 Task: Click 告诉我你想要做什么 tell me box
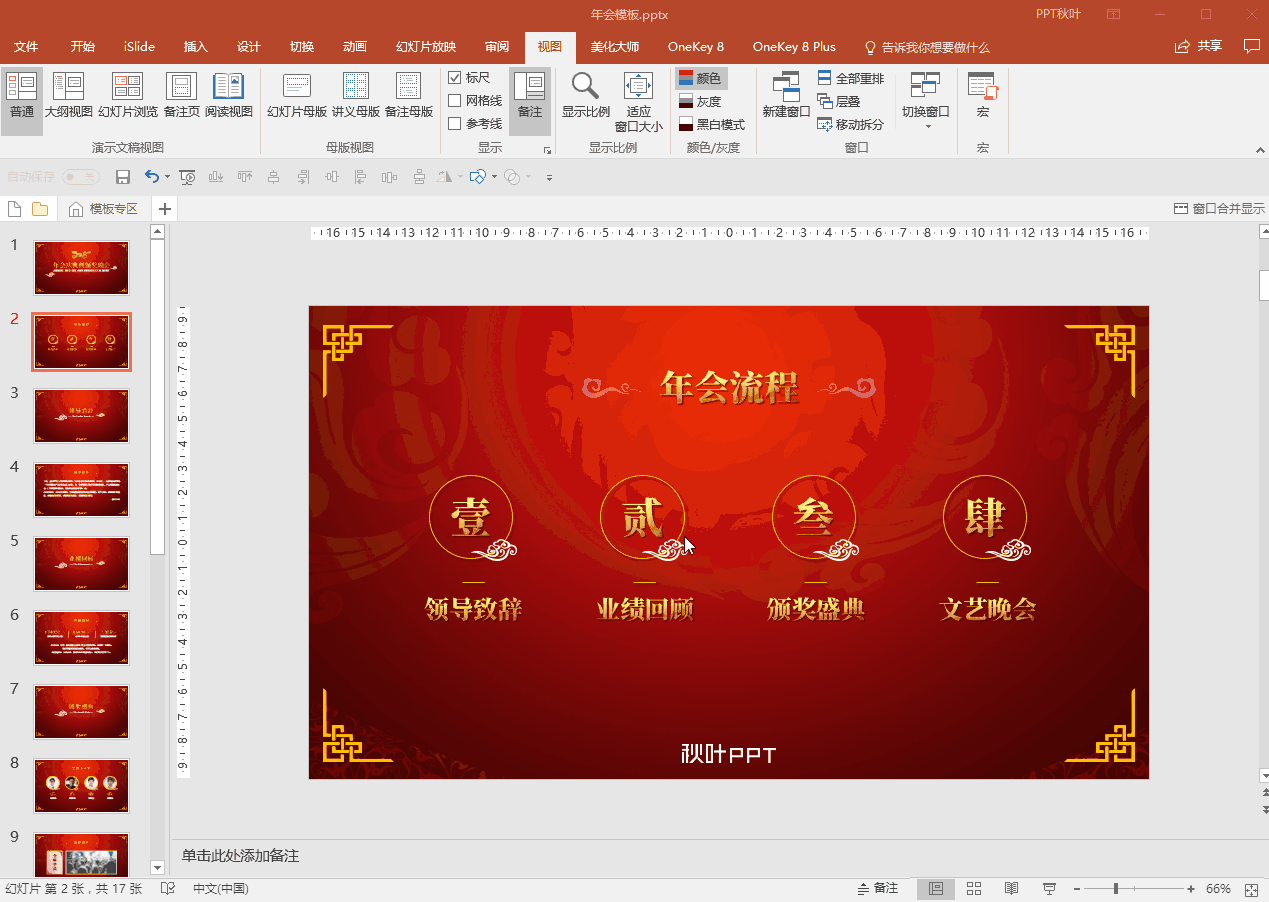click(926, 47)
